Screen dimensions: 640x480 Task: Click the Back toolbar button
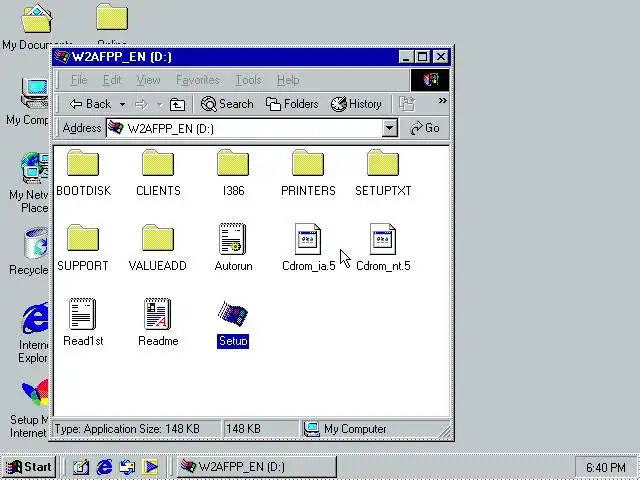90,104
